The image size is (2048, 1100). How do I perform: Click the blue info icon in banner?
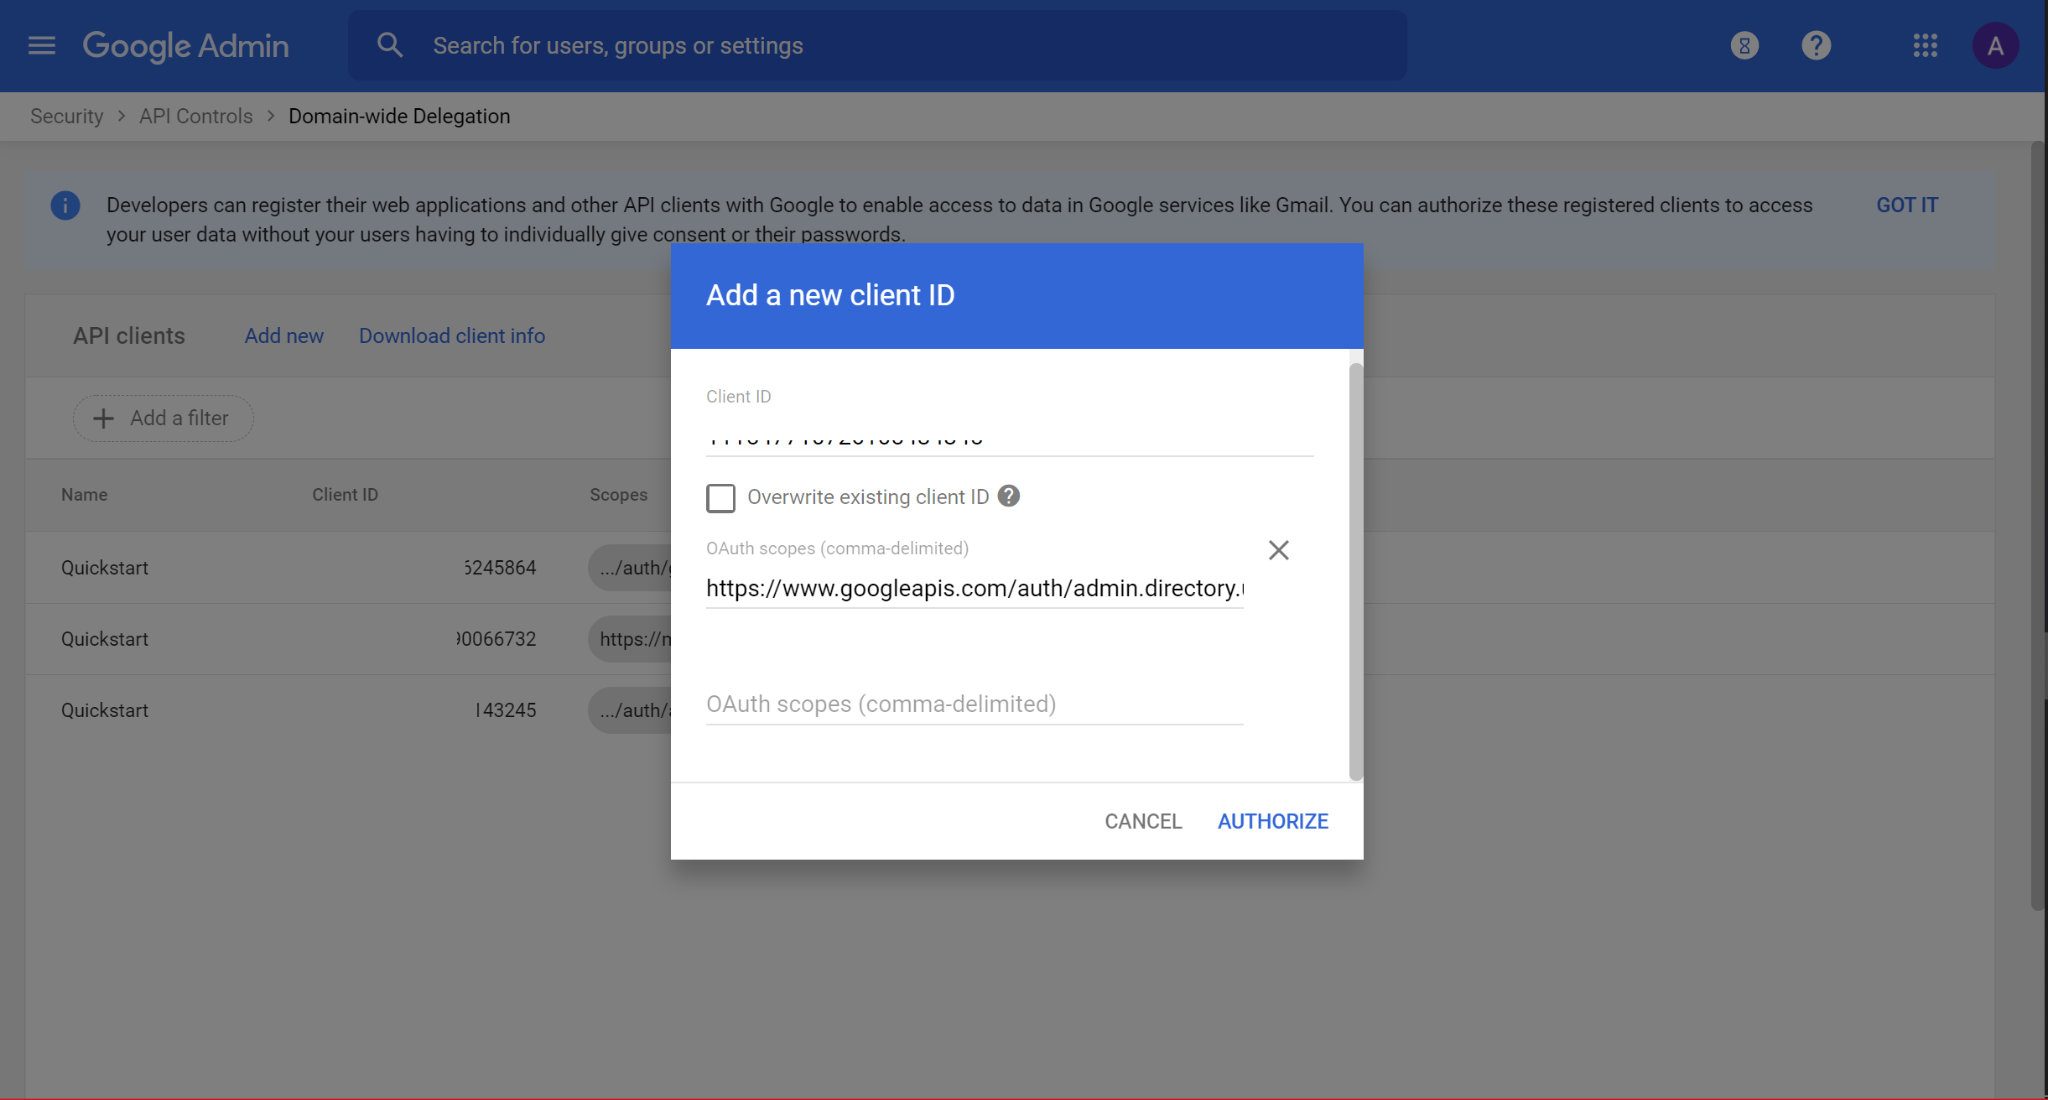click(x=65, y=205)
